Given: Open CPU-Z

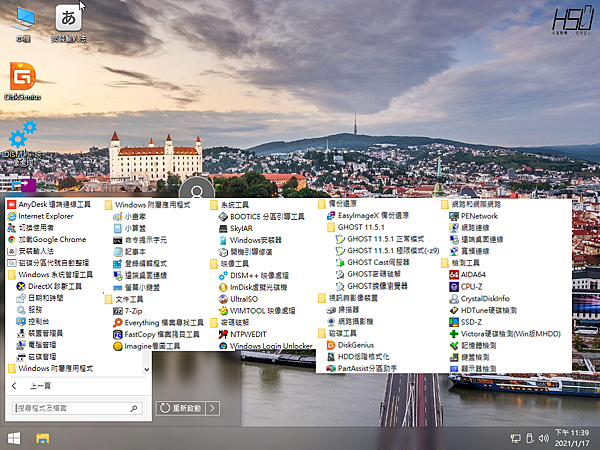Looking at the screenshot, I should tap(465, 286).
